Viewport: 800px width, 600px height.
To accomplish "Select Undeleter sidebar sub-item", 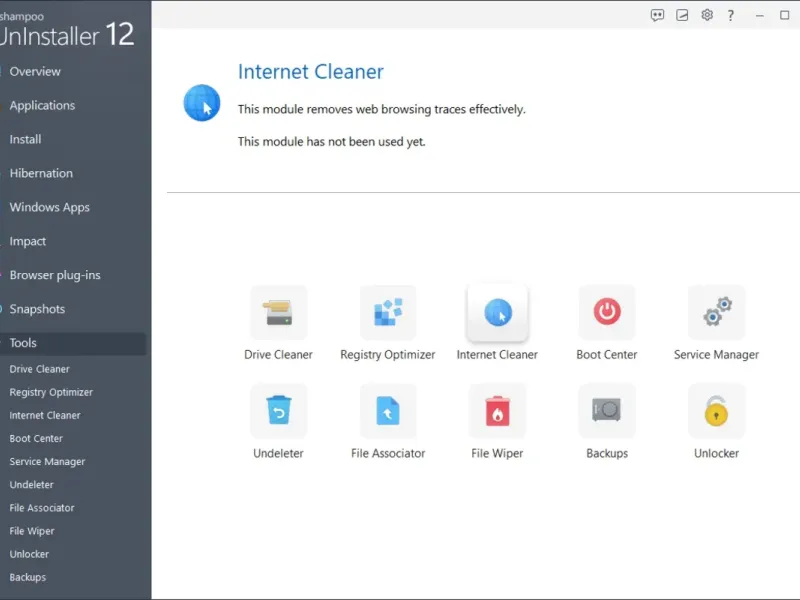I will tap(32, 485).
